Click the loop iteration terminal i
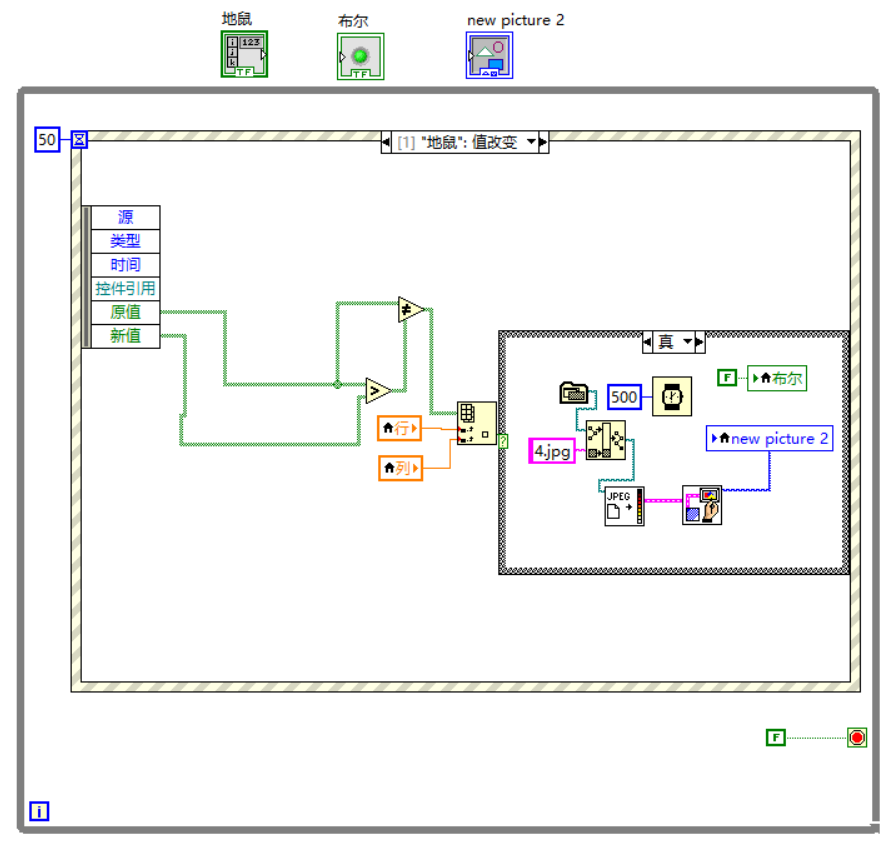 (x=39, y=811)
